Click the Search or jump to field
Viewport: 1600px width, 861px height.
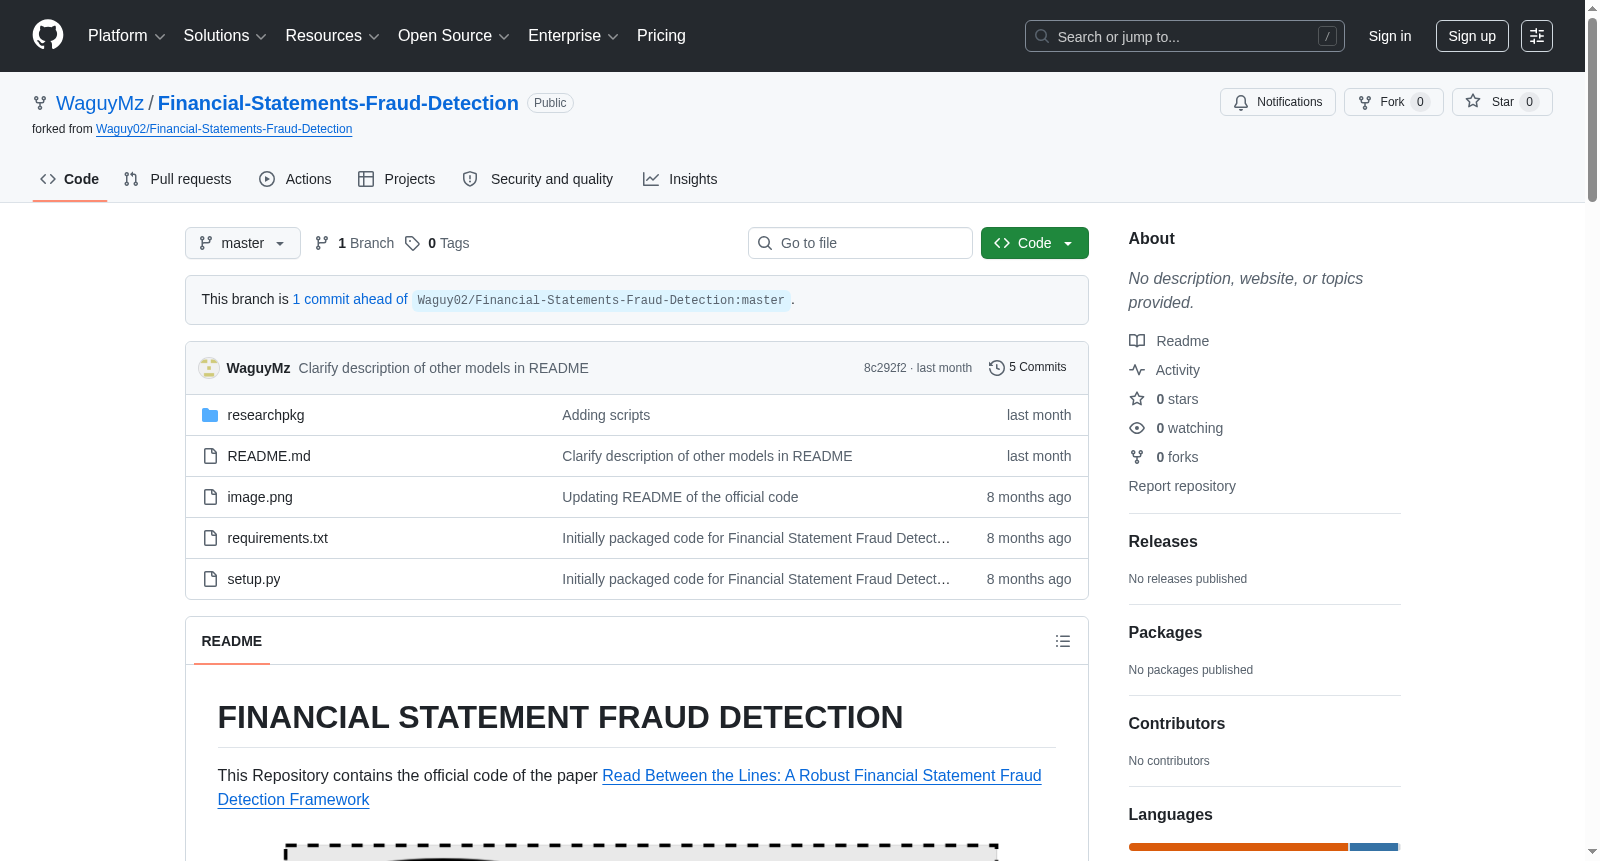click(x=1185, y=36)
